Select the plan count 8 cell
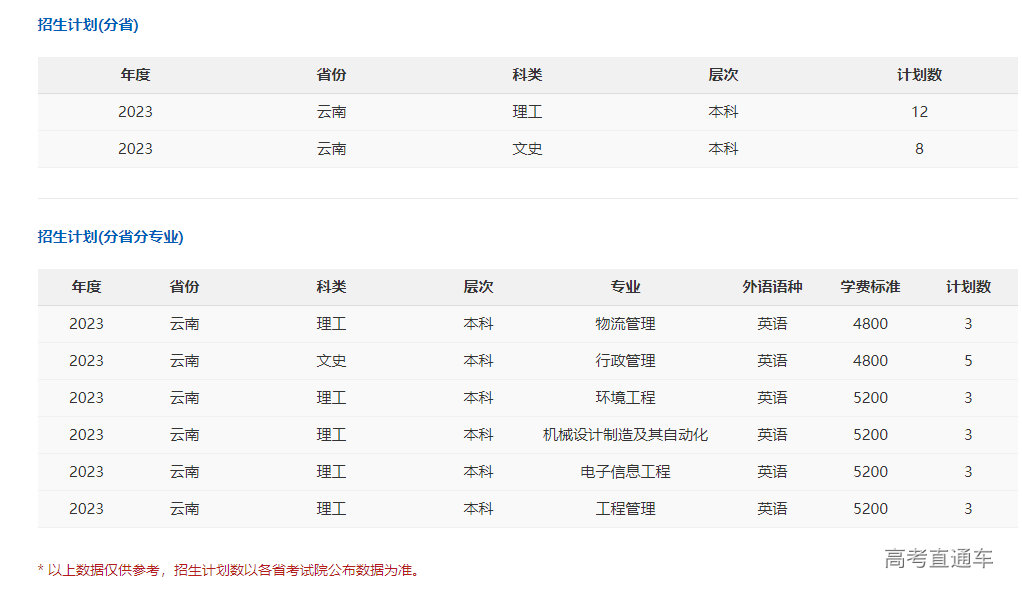 (919, 149)
